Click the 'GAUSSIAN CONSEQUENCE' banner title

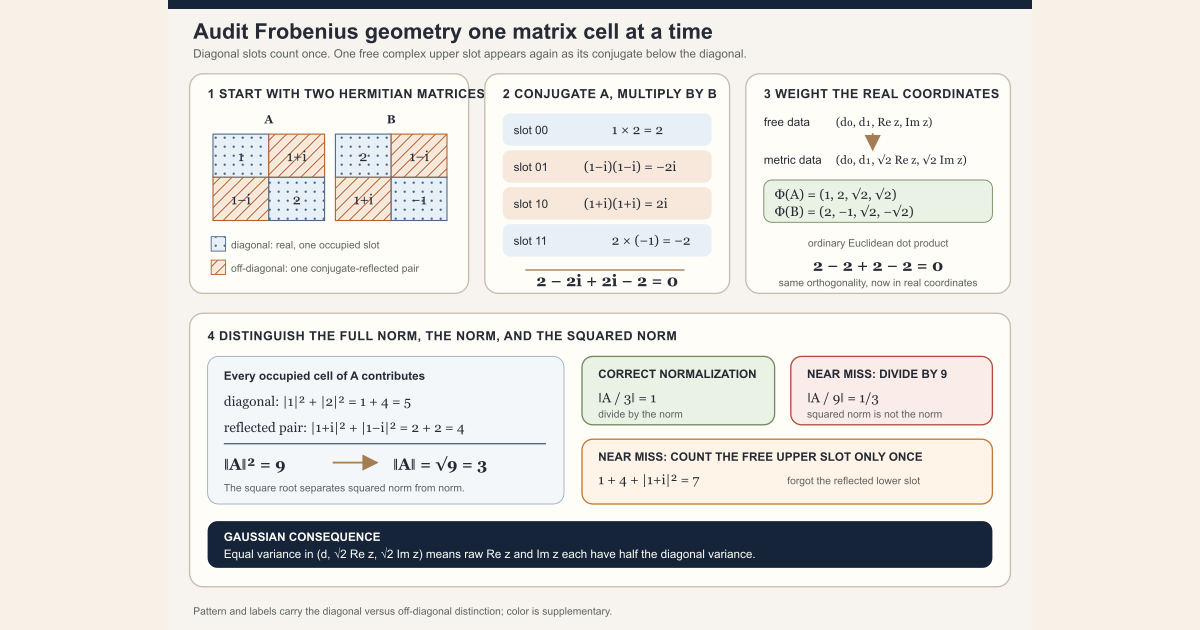point(302,537)
